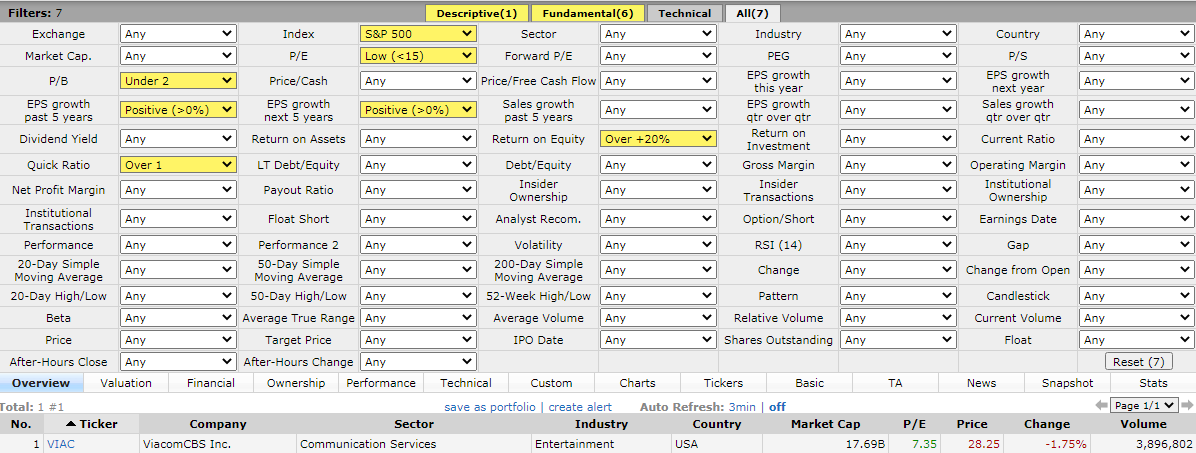
Task: Open the Financial view tab
Action: pos(211,383)
